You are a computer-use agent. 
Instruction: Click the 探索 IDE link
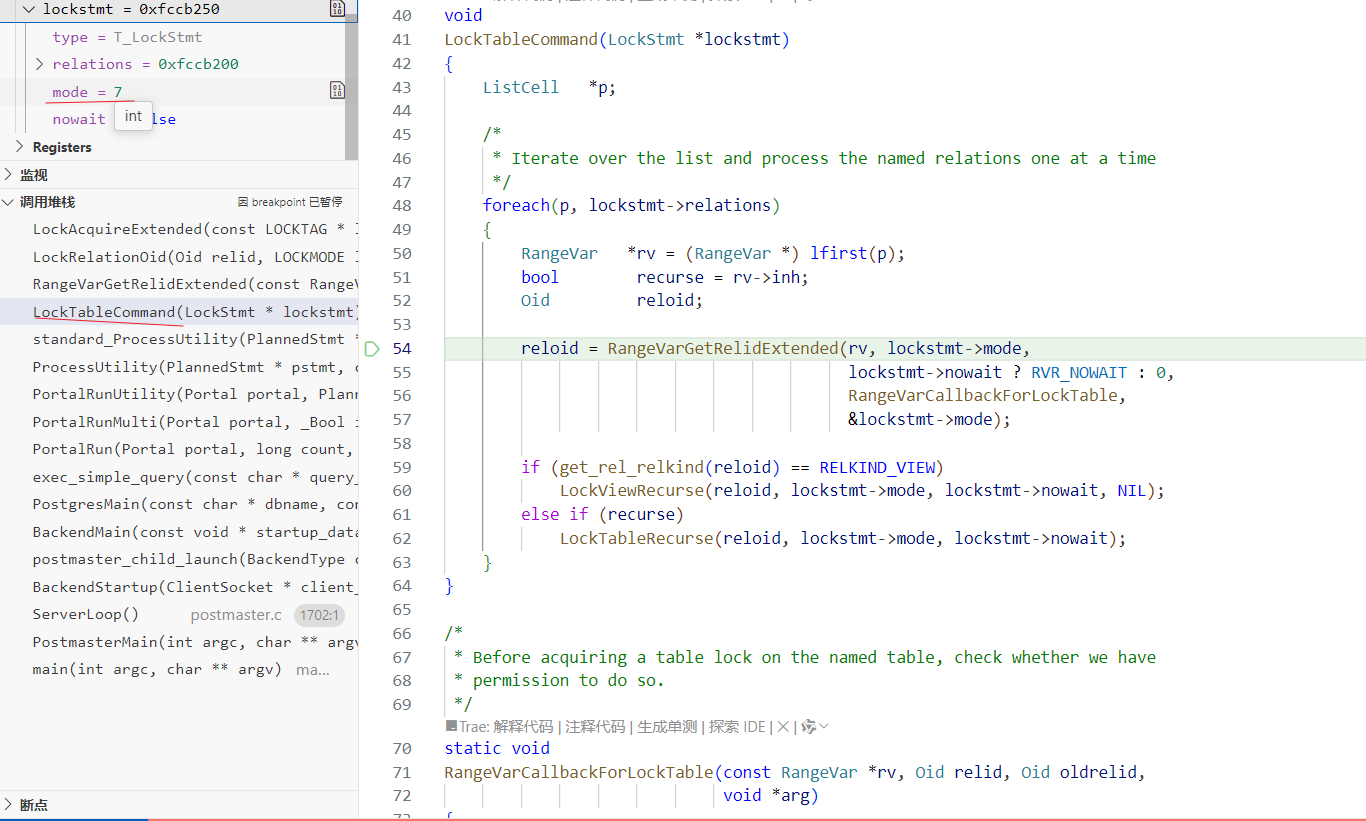pos(737,727)
